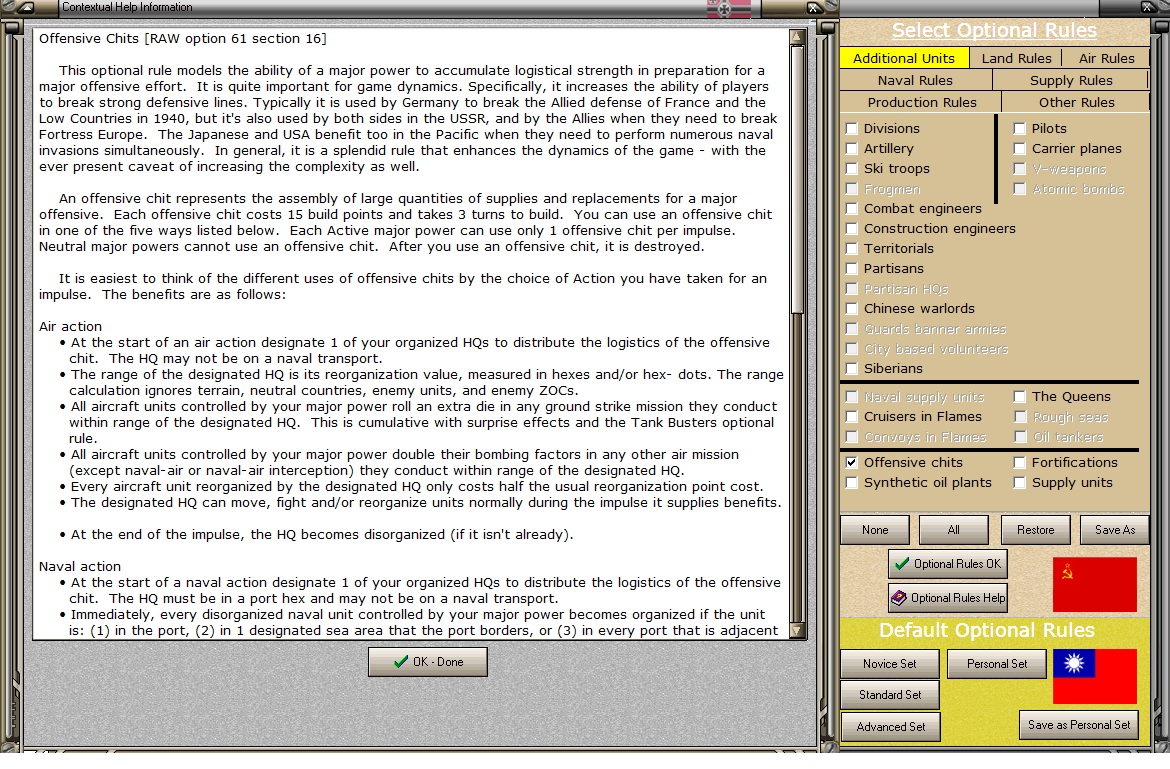The height and width of the screenshot is (769, 1170).
Task: Select the Naval Rules tab
Action: coord(916,80)
